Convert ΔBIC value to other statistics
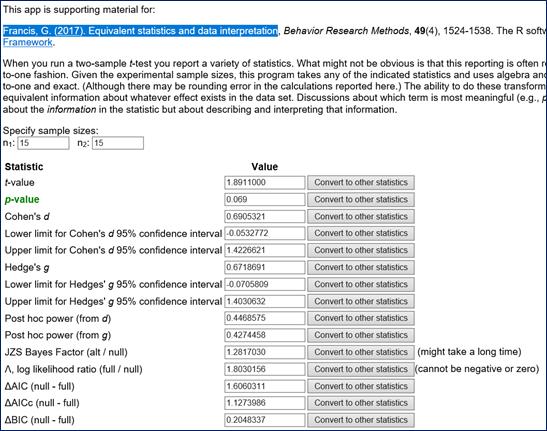 pos(361,420)
